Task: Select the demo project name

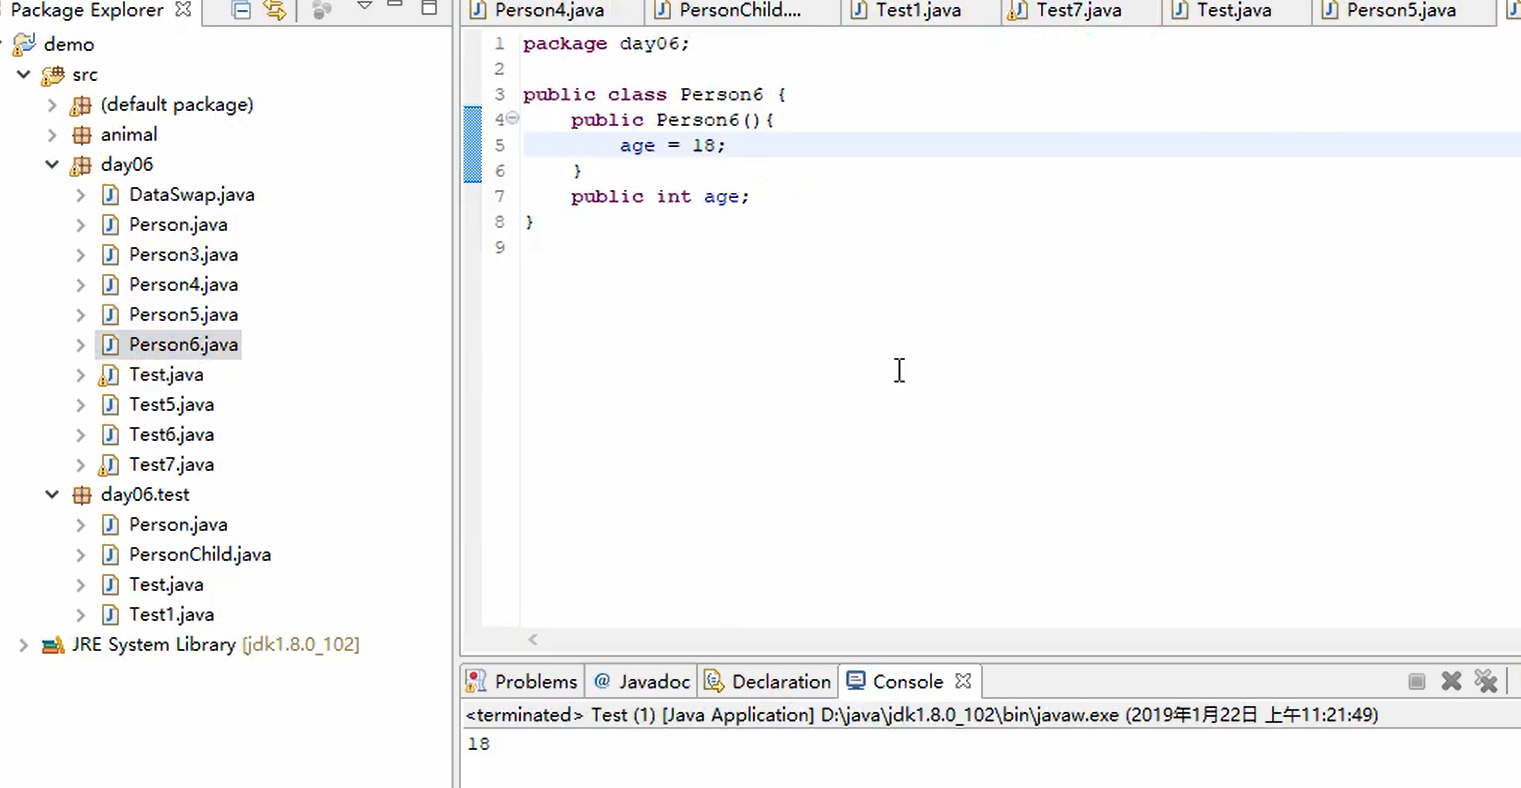Action: pyautogui.click(x=69, y=45)
